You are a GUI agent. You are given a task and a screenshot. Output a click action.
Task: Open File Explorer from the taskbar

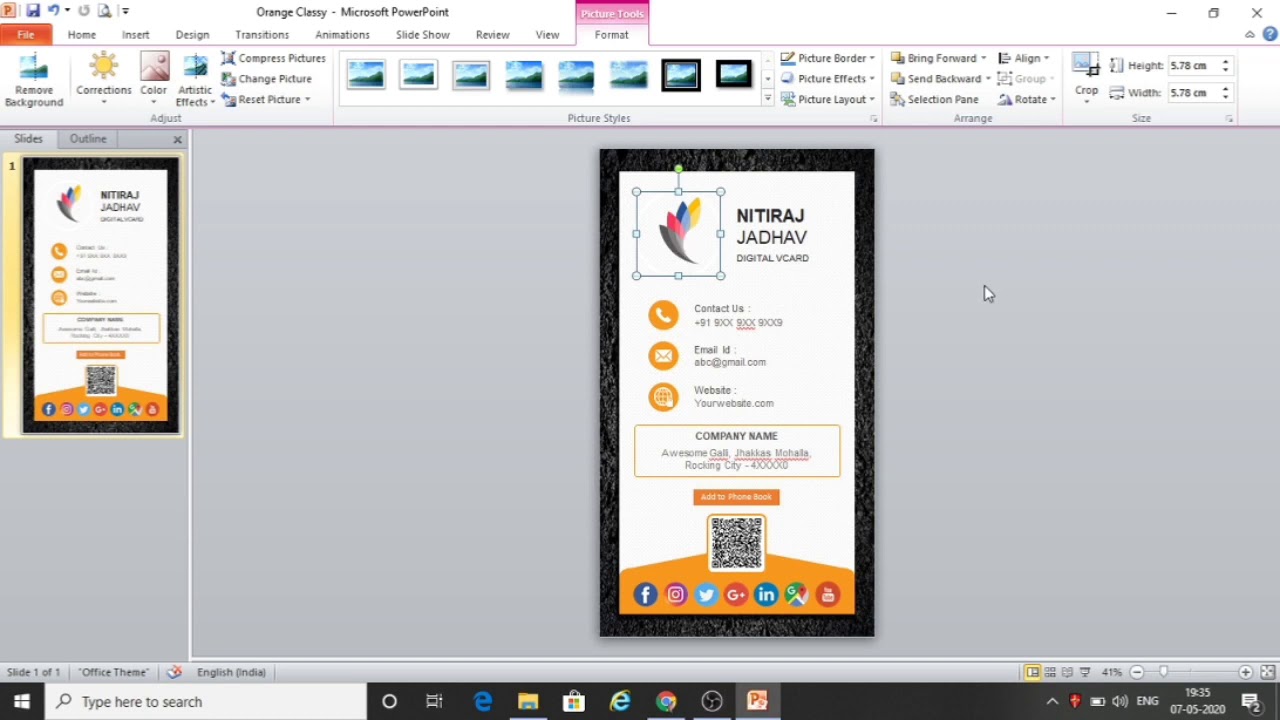(x=528, y=701)
